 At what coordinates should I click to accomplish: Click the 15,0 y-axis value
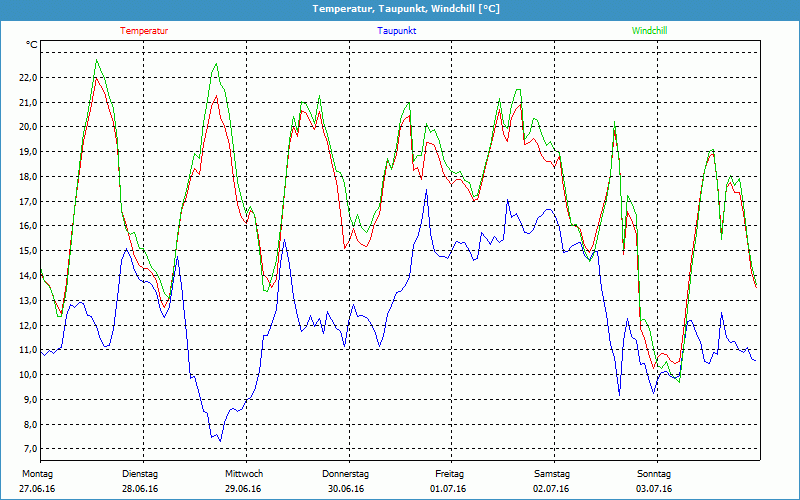click(x=28, y=251)
